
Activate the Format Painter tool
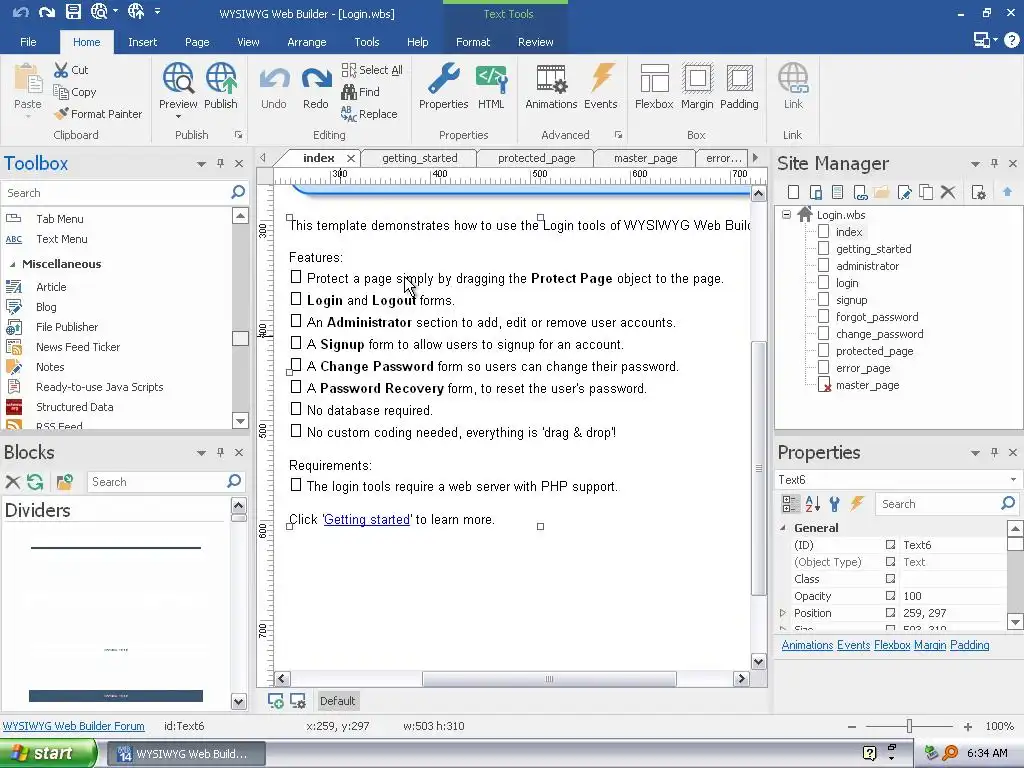(x=98, y=114)
